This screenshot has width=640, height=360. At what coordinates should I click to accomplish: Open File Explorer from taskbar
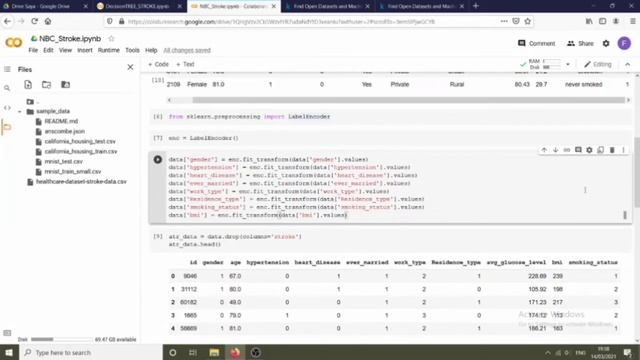(214, 353)
